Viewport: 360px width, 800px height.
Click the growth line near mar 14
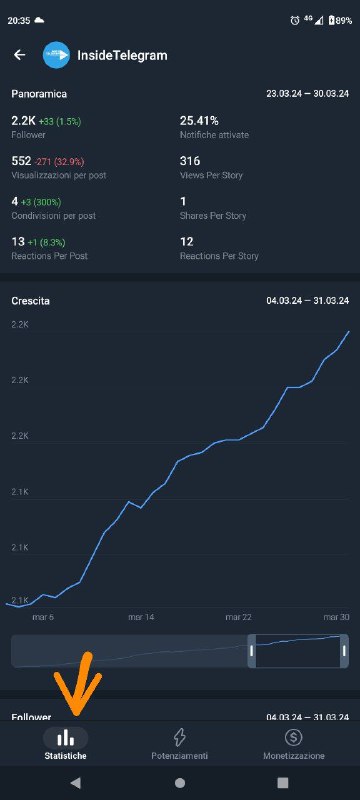tap(141, 507)
